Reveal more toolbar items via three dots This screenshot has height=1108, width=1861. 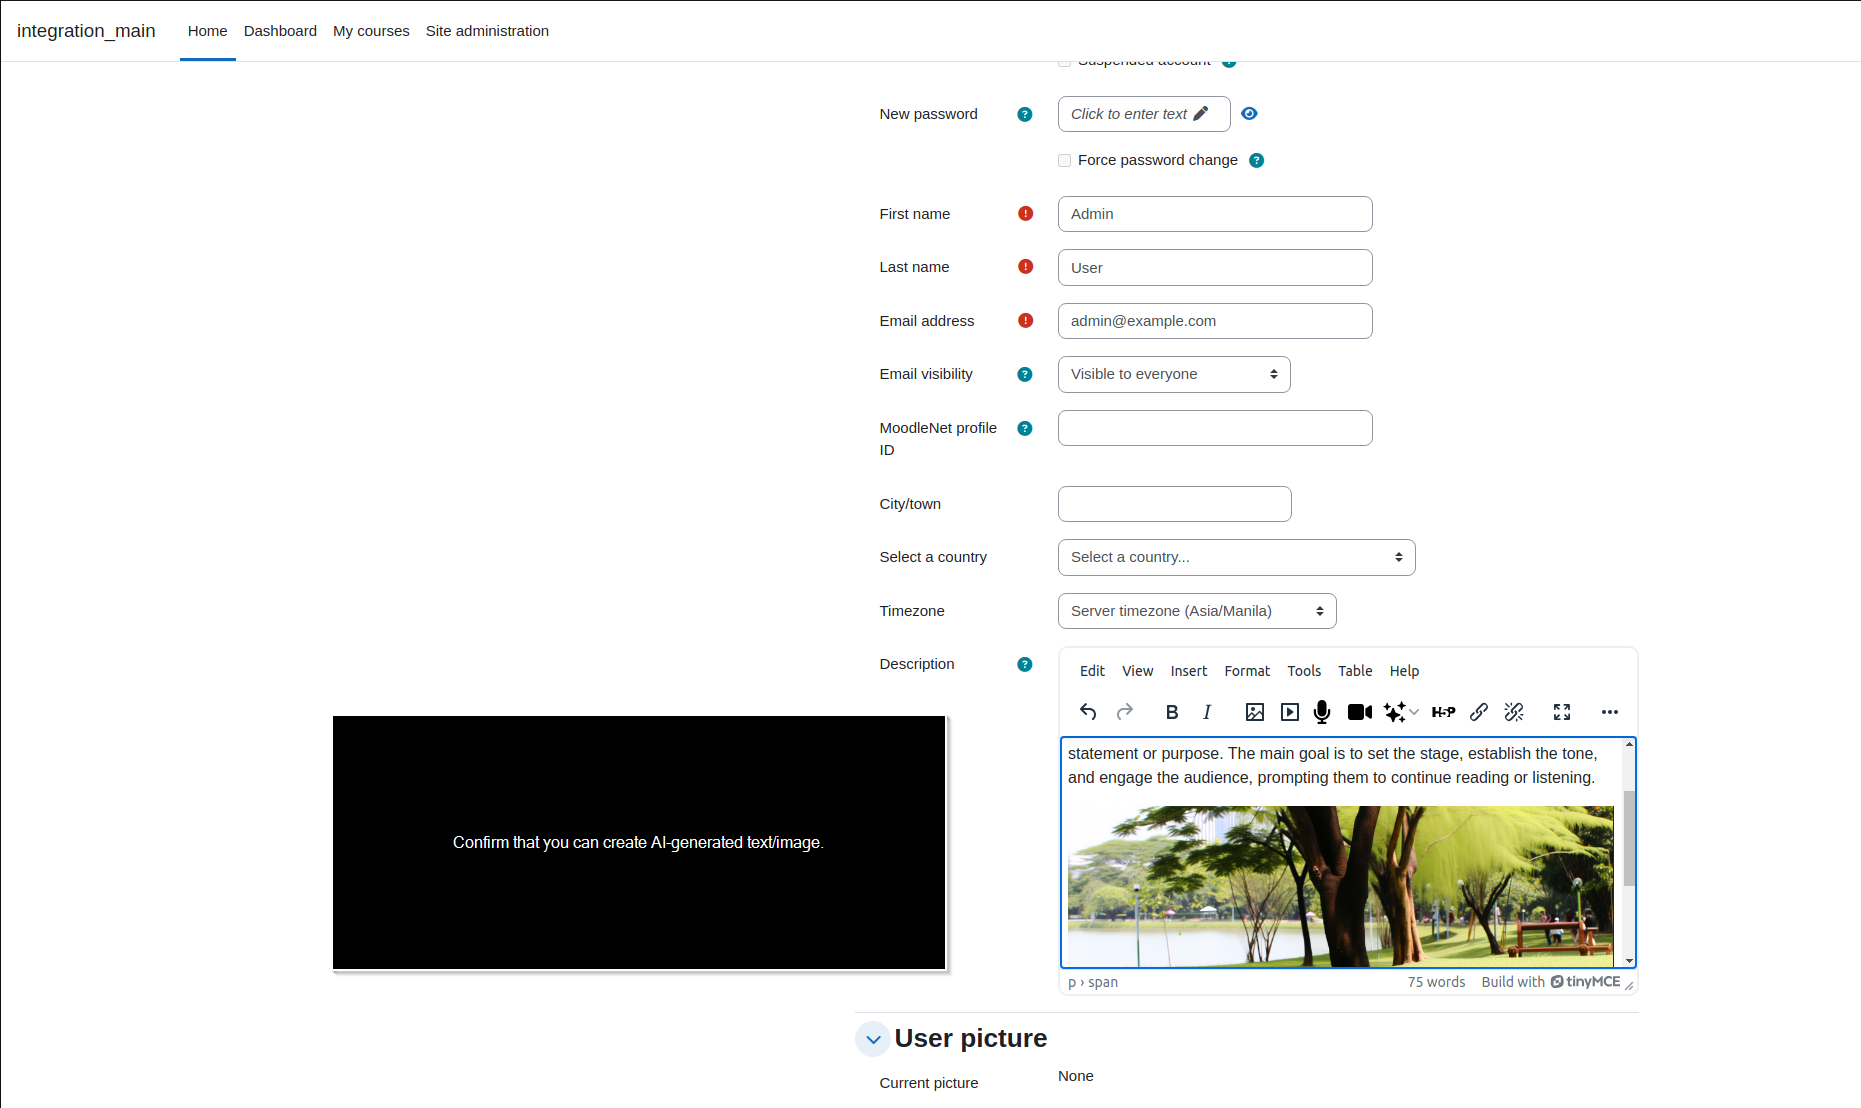pyautogui.click(x=1610, y=712)
